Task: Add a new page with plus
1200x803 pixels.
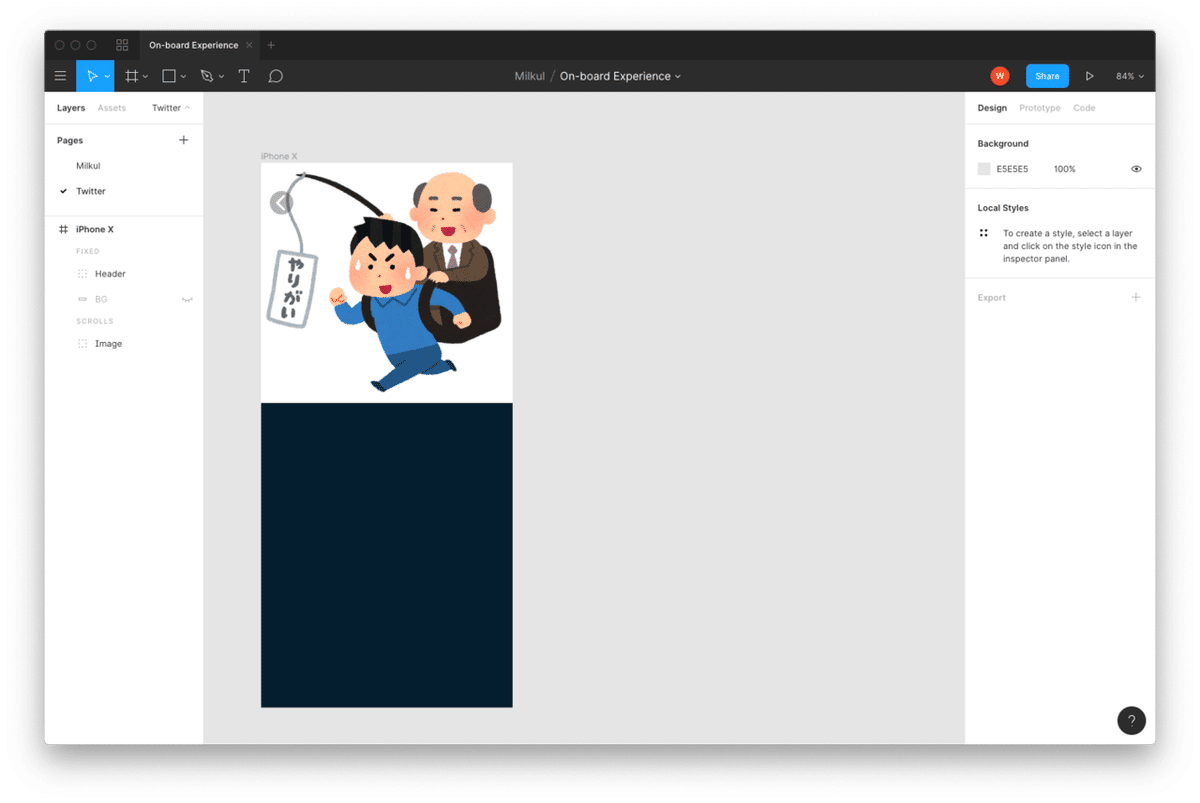Action: [183, 140]
